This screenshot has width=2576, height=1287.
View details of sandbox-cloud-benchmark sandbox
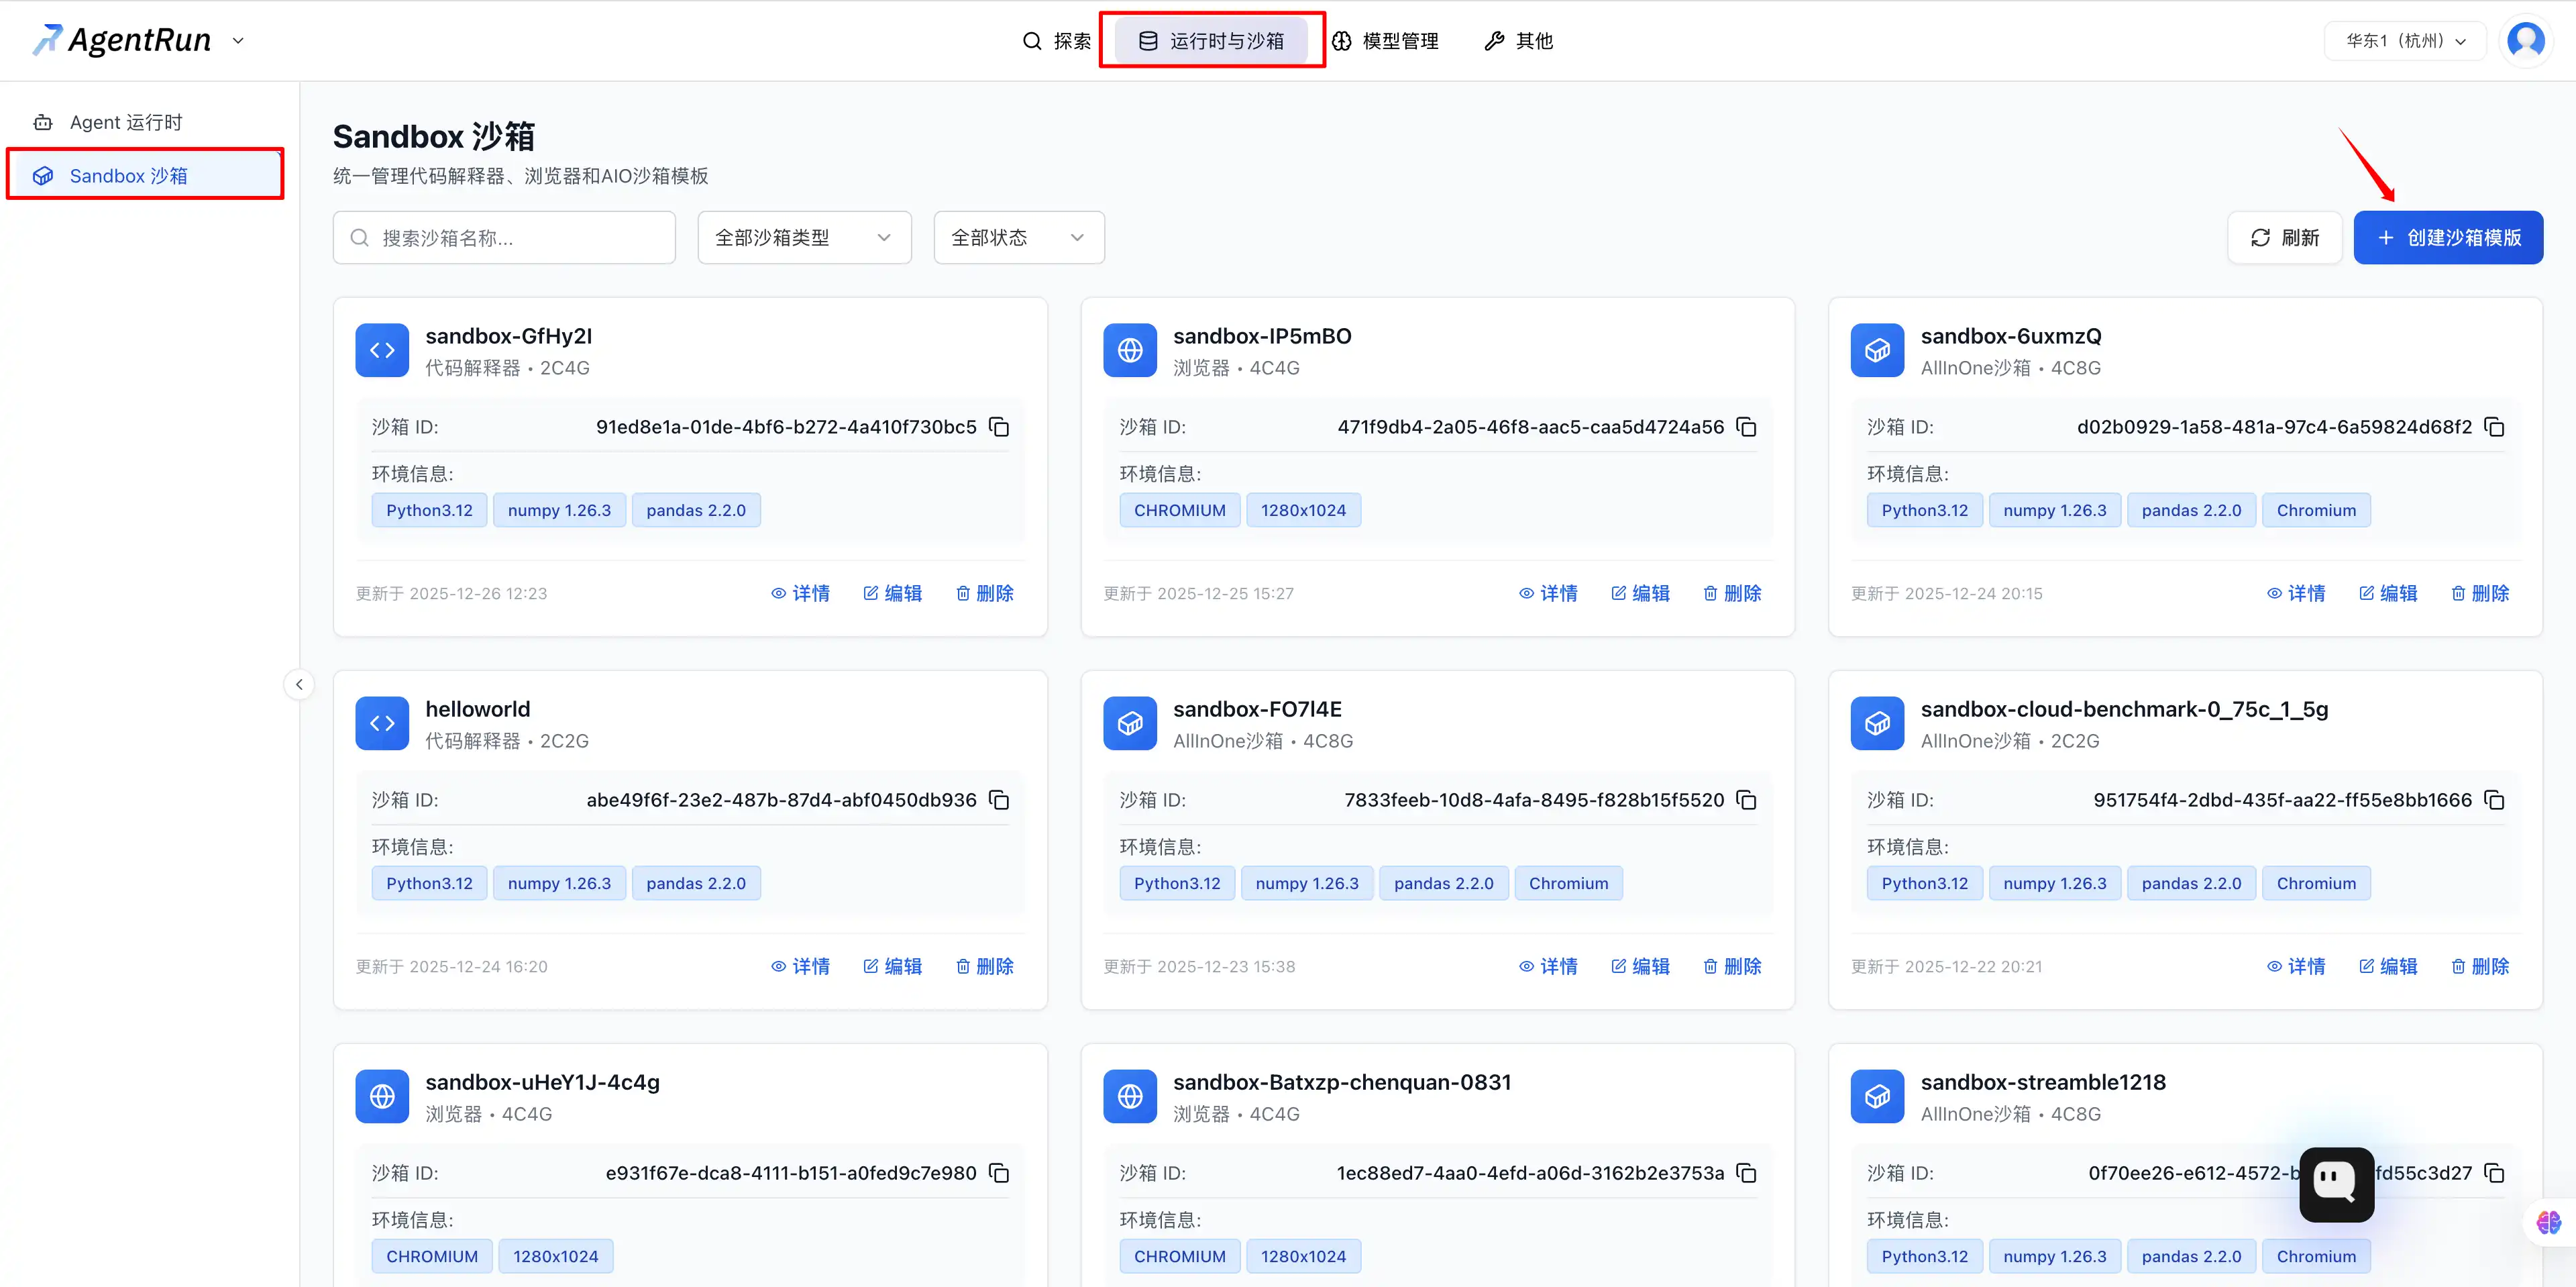(2296, 966)
